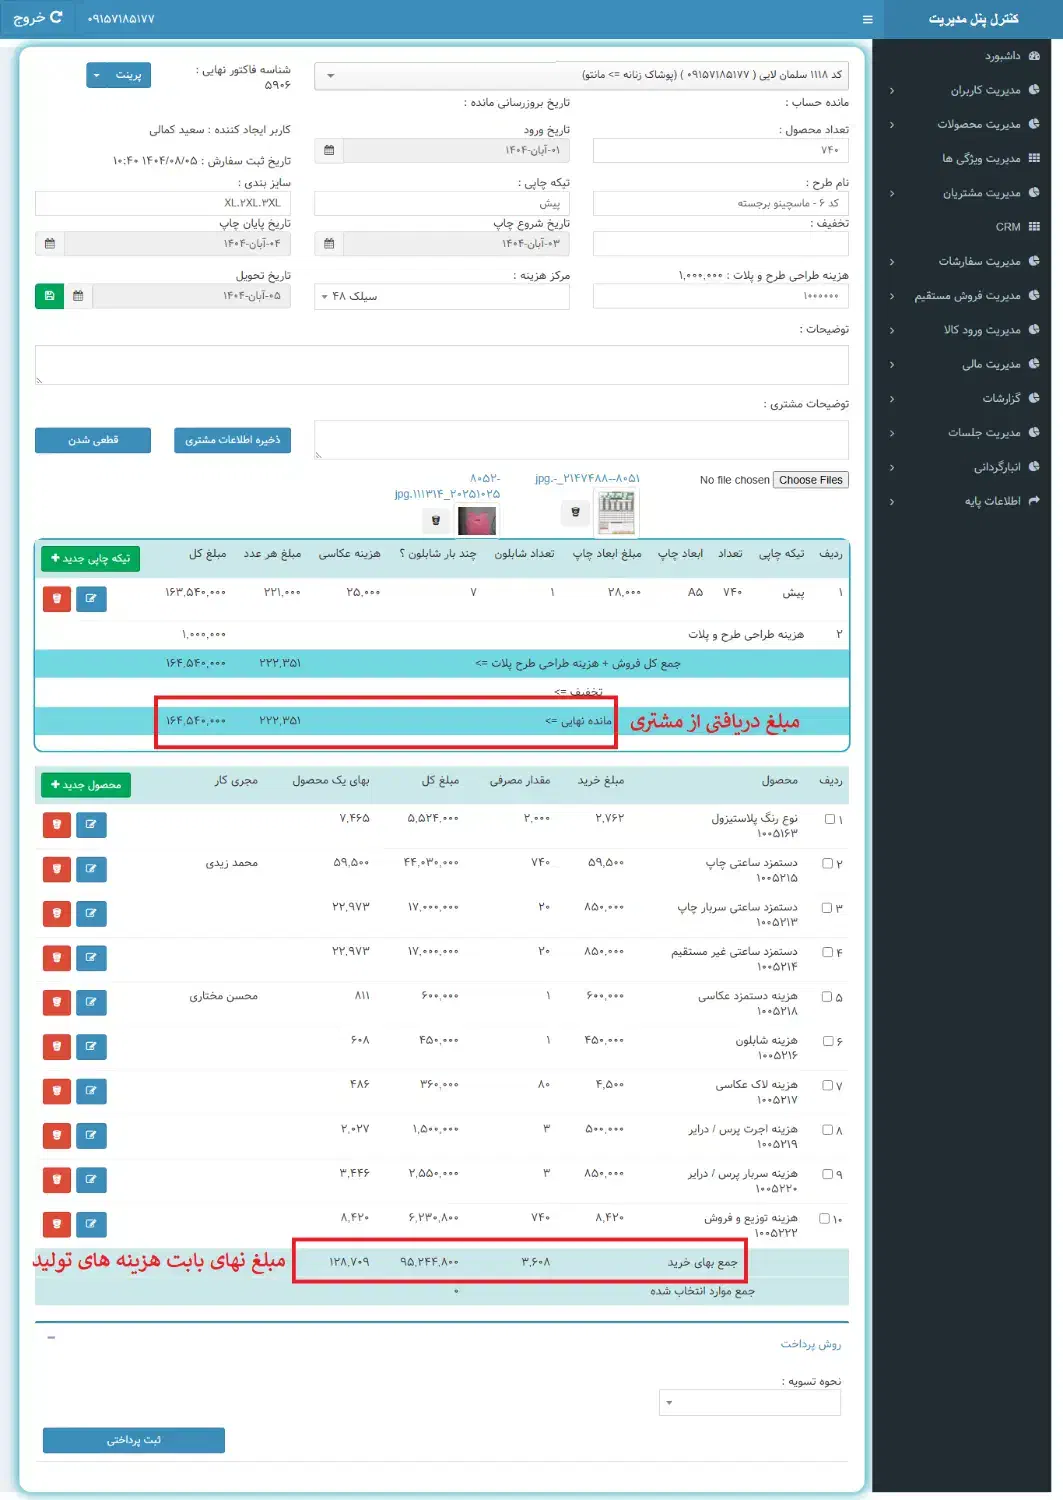Click the hamburger menu icon in header
The width and height of the screenshot is (1063, 1500).
[867, 19]
